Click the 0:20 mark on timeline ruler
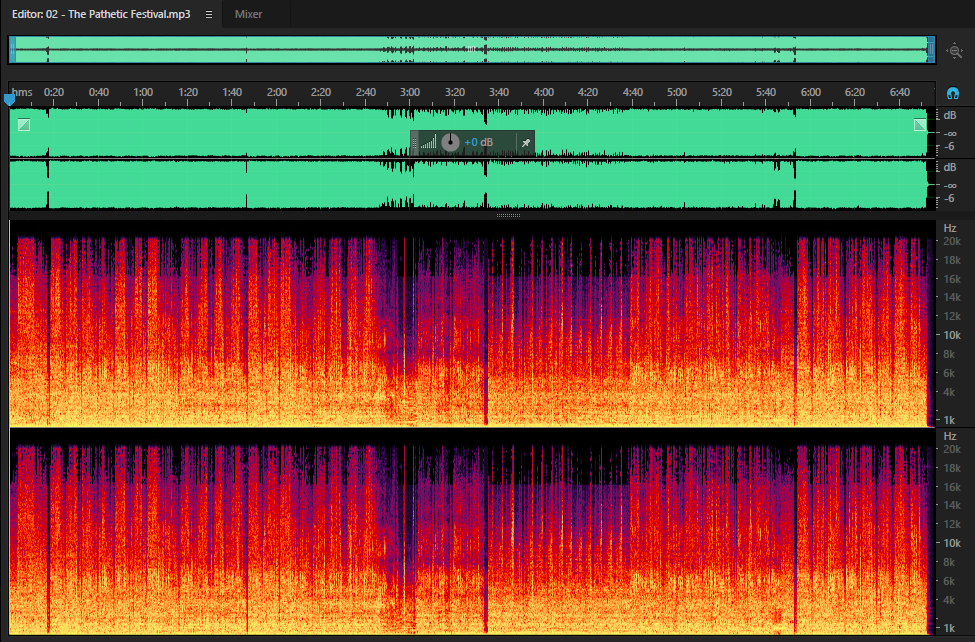 click(x=54, y=92)
